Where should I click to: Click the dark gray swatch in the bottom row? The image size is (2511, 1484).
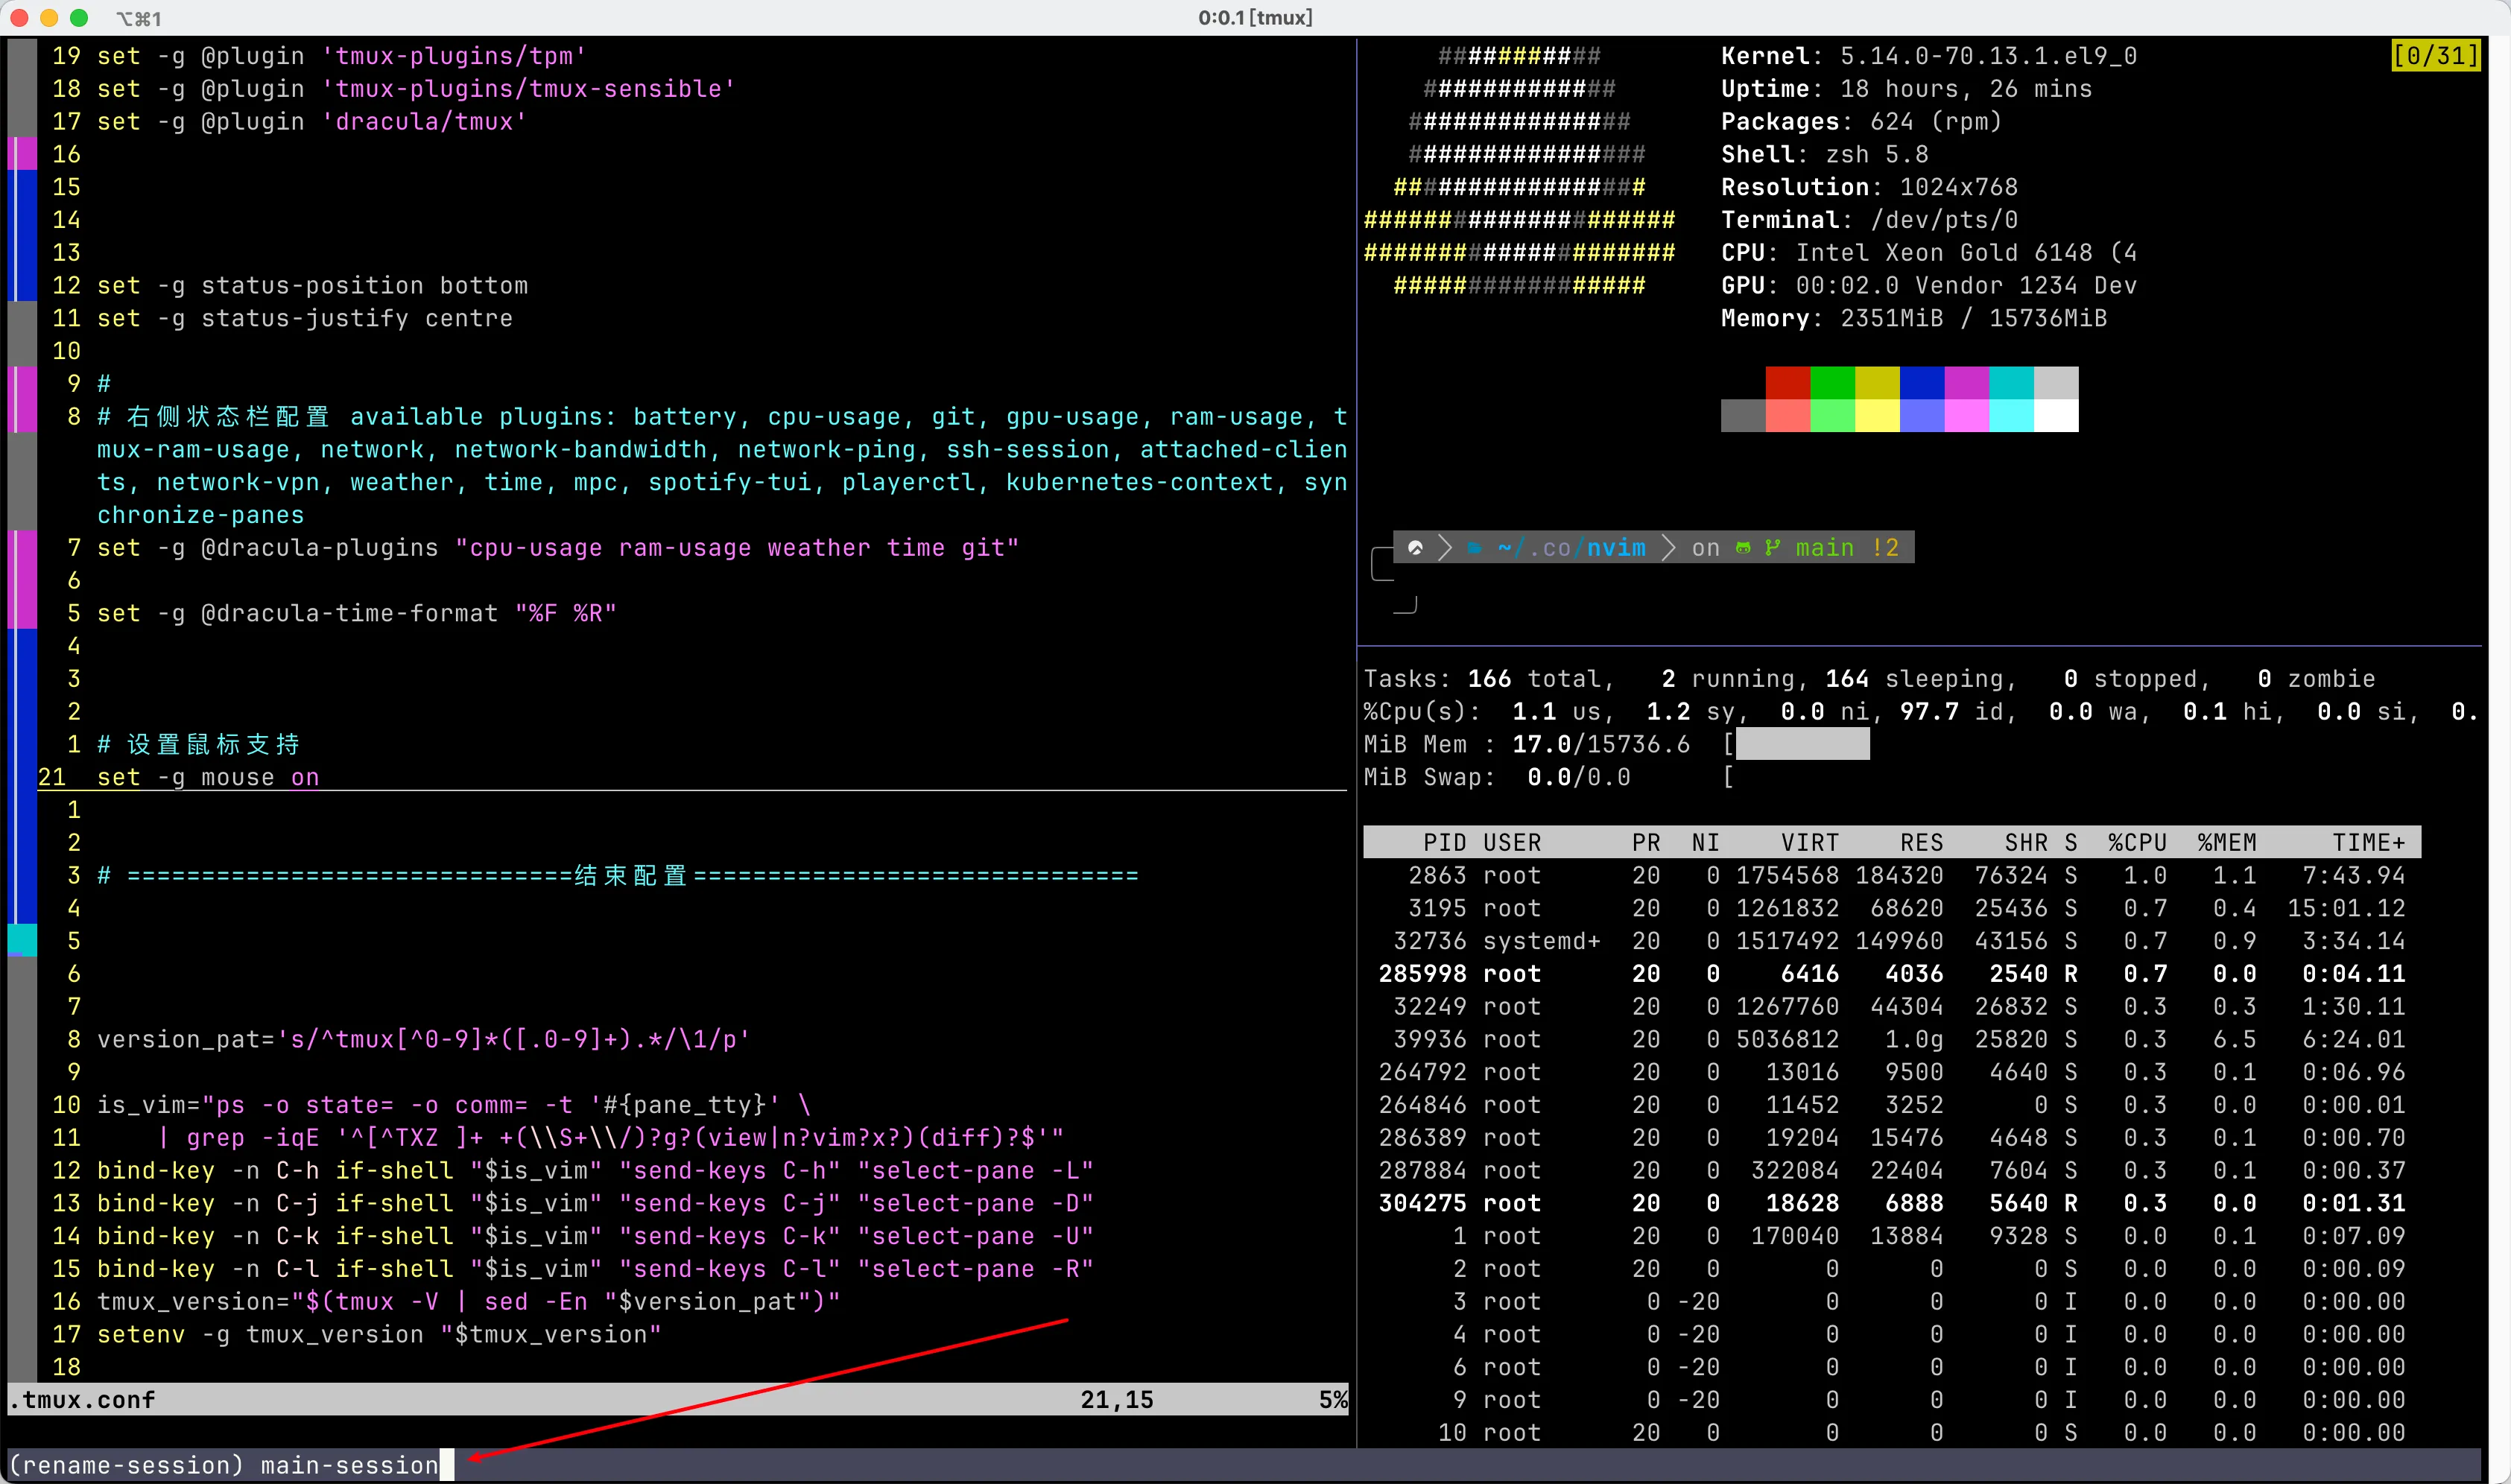click(x=1743, y=416)
